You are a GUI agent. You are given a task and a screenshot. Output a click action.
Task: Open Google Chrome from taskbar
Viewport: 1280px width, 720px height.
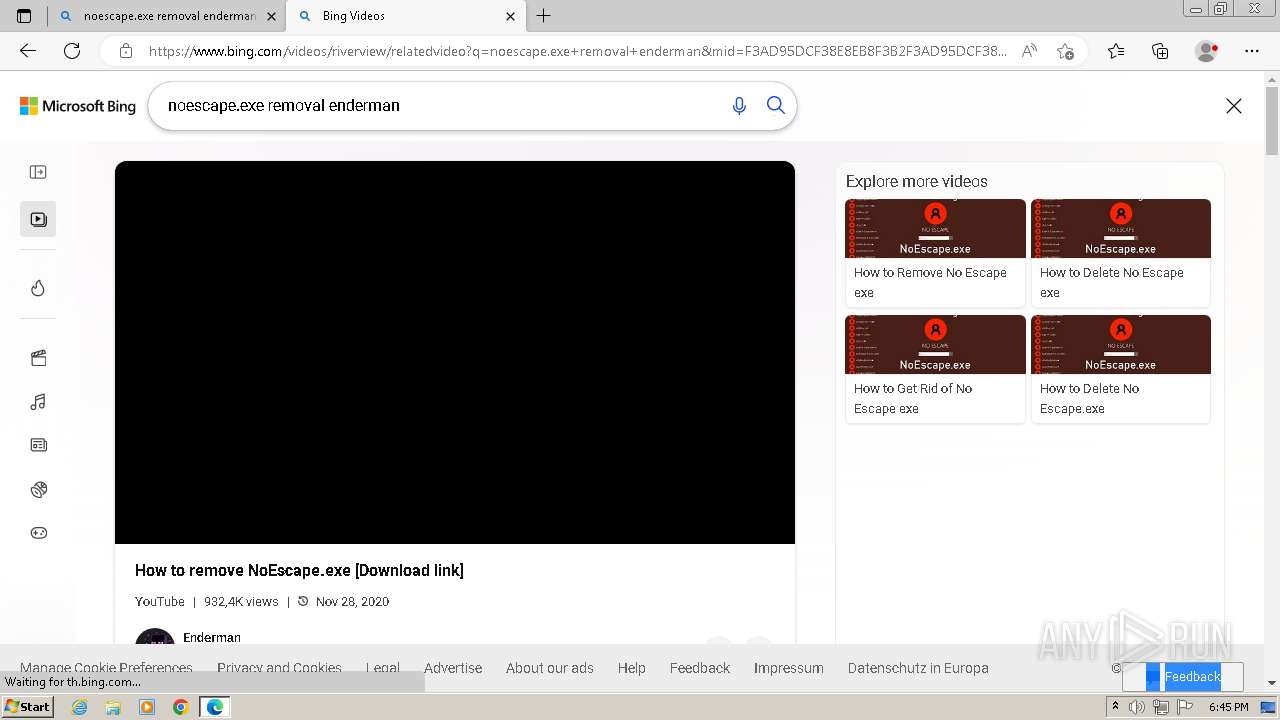pyautogui.click(x=180, y=707)
